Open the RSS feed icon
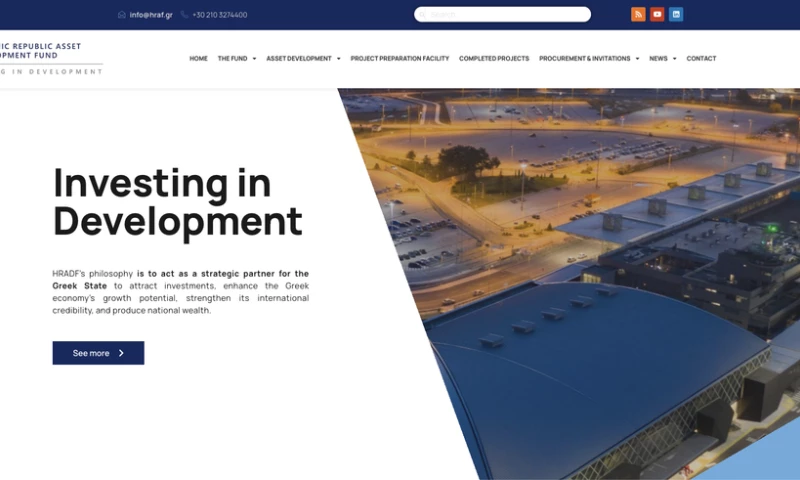Viewport: 800px width, 480px height. coord(638,14)
